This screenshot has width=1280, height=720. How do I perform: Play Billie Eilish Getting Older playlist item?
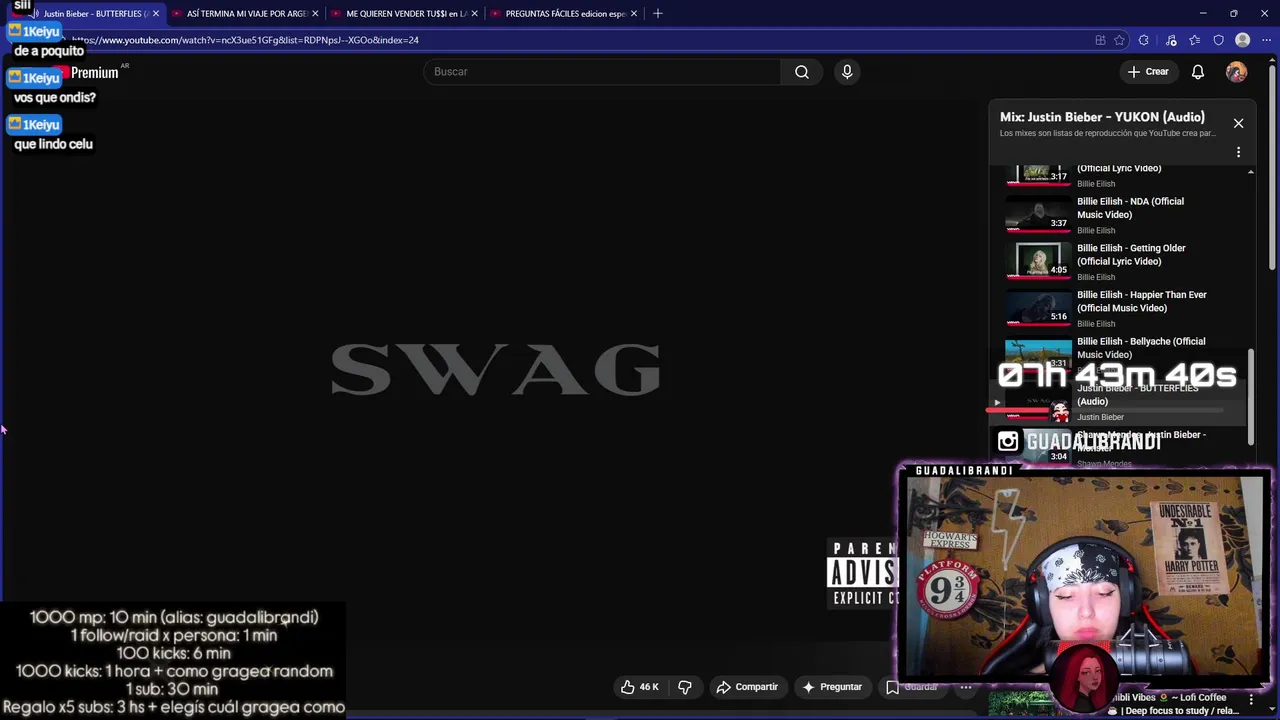point(1118,262)
